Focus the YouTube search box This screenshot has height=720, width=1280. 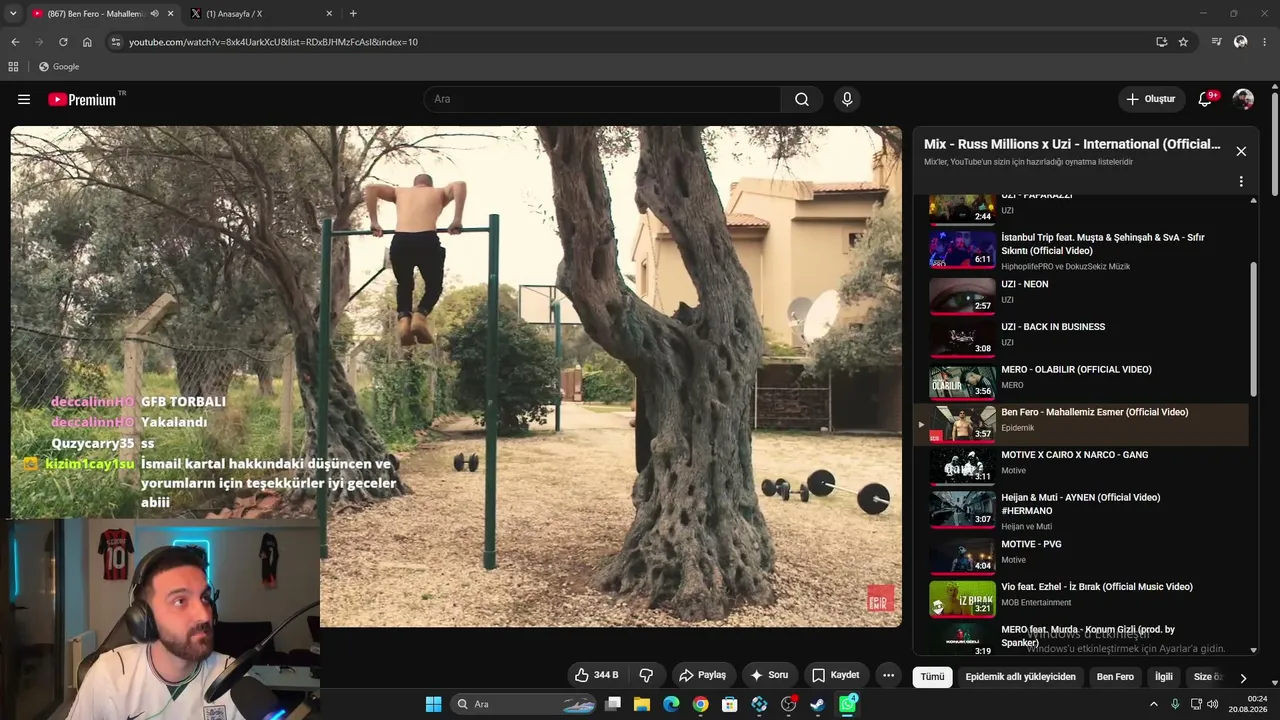click(x=602, y=99)
